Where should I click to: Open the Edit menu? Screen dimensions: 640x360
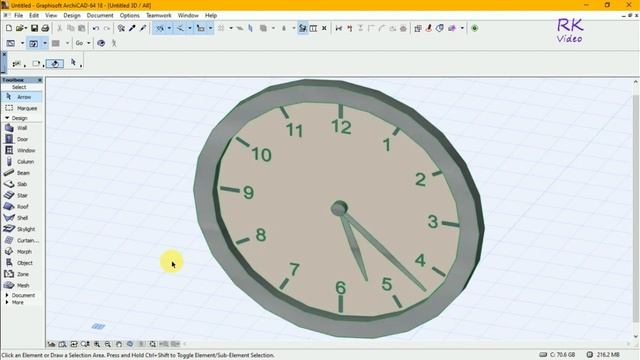click(34, 16)
